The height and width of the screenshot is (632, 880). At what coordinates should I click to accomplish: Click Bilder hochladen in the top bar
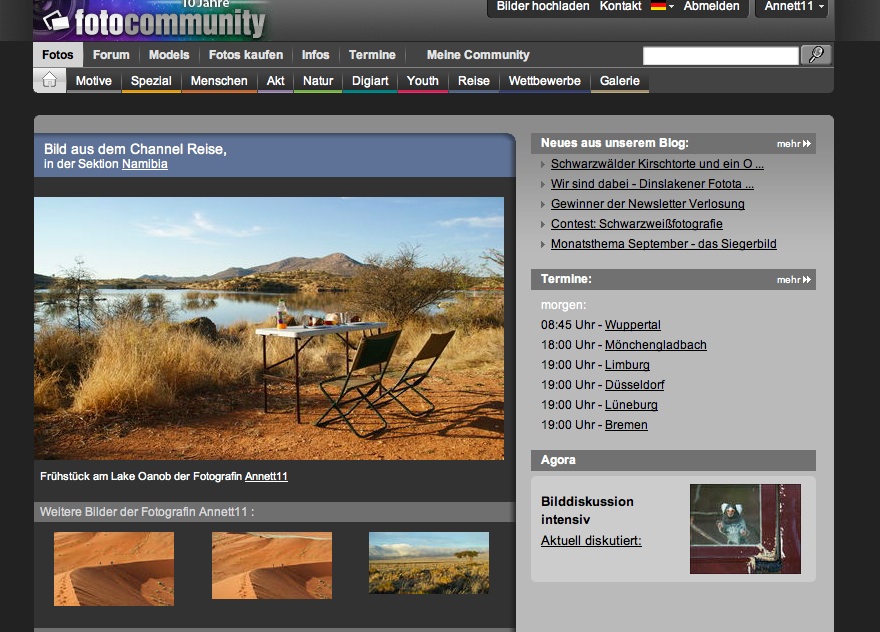pyautogui.click(x=543, y=6)
